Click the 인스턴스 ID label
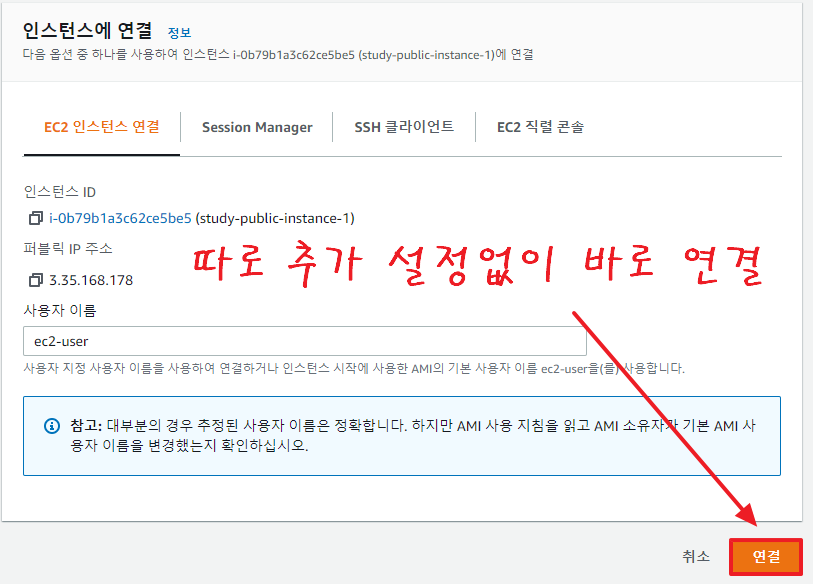 60,192
